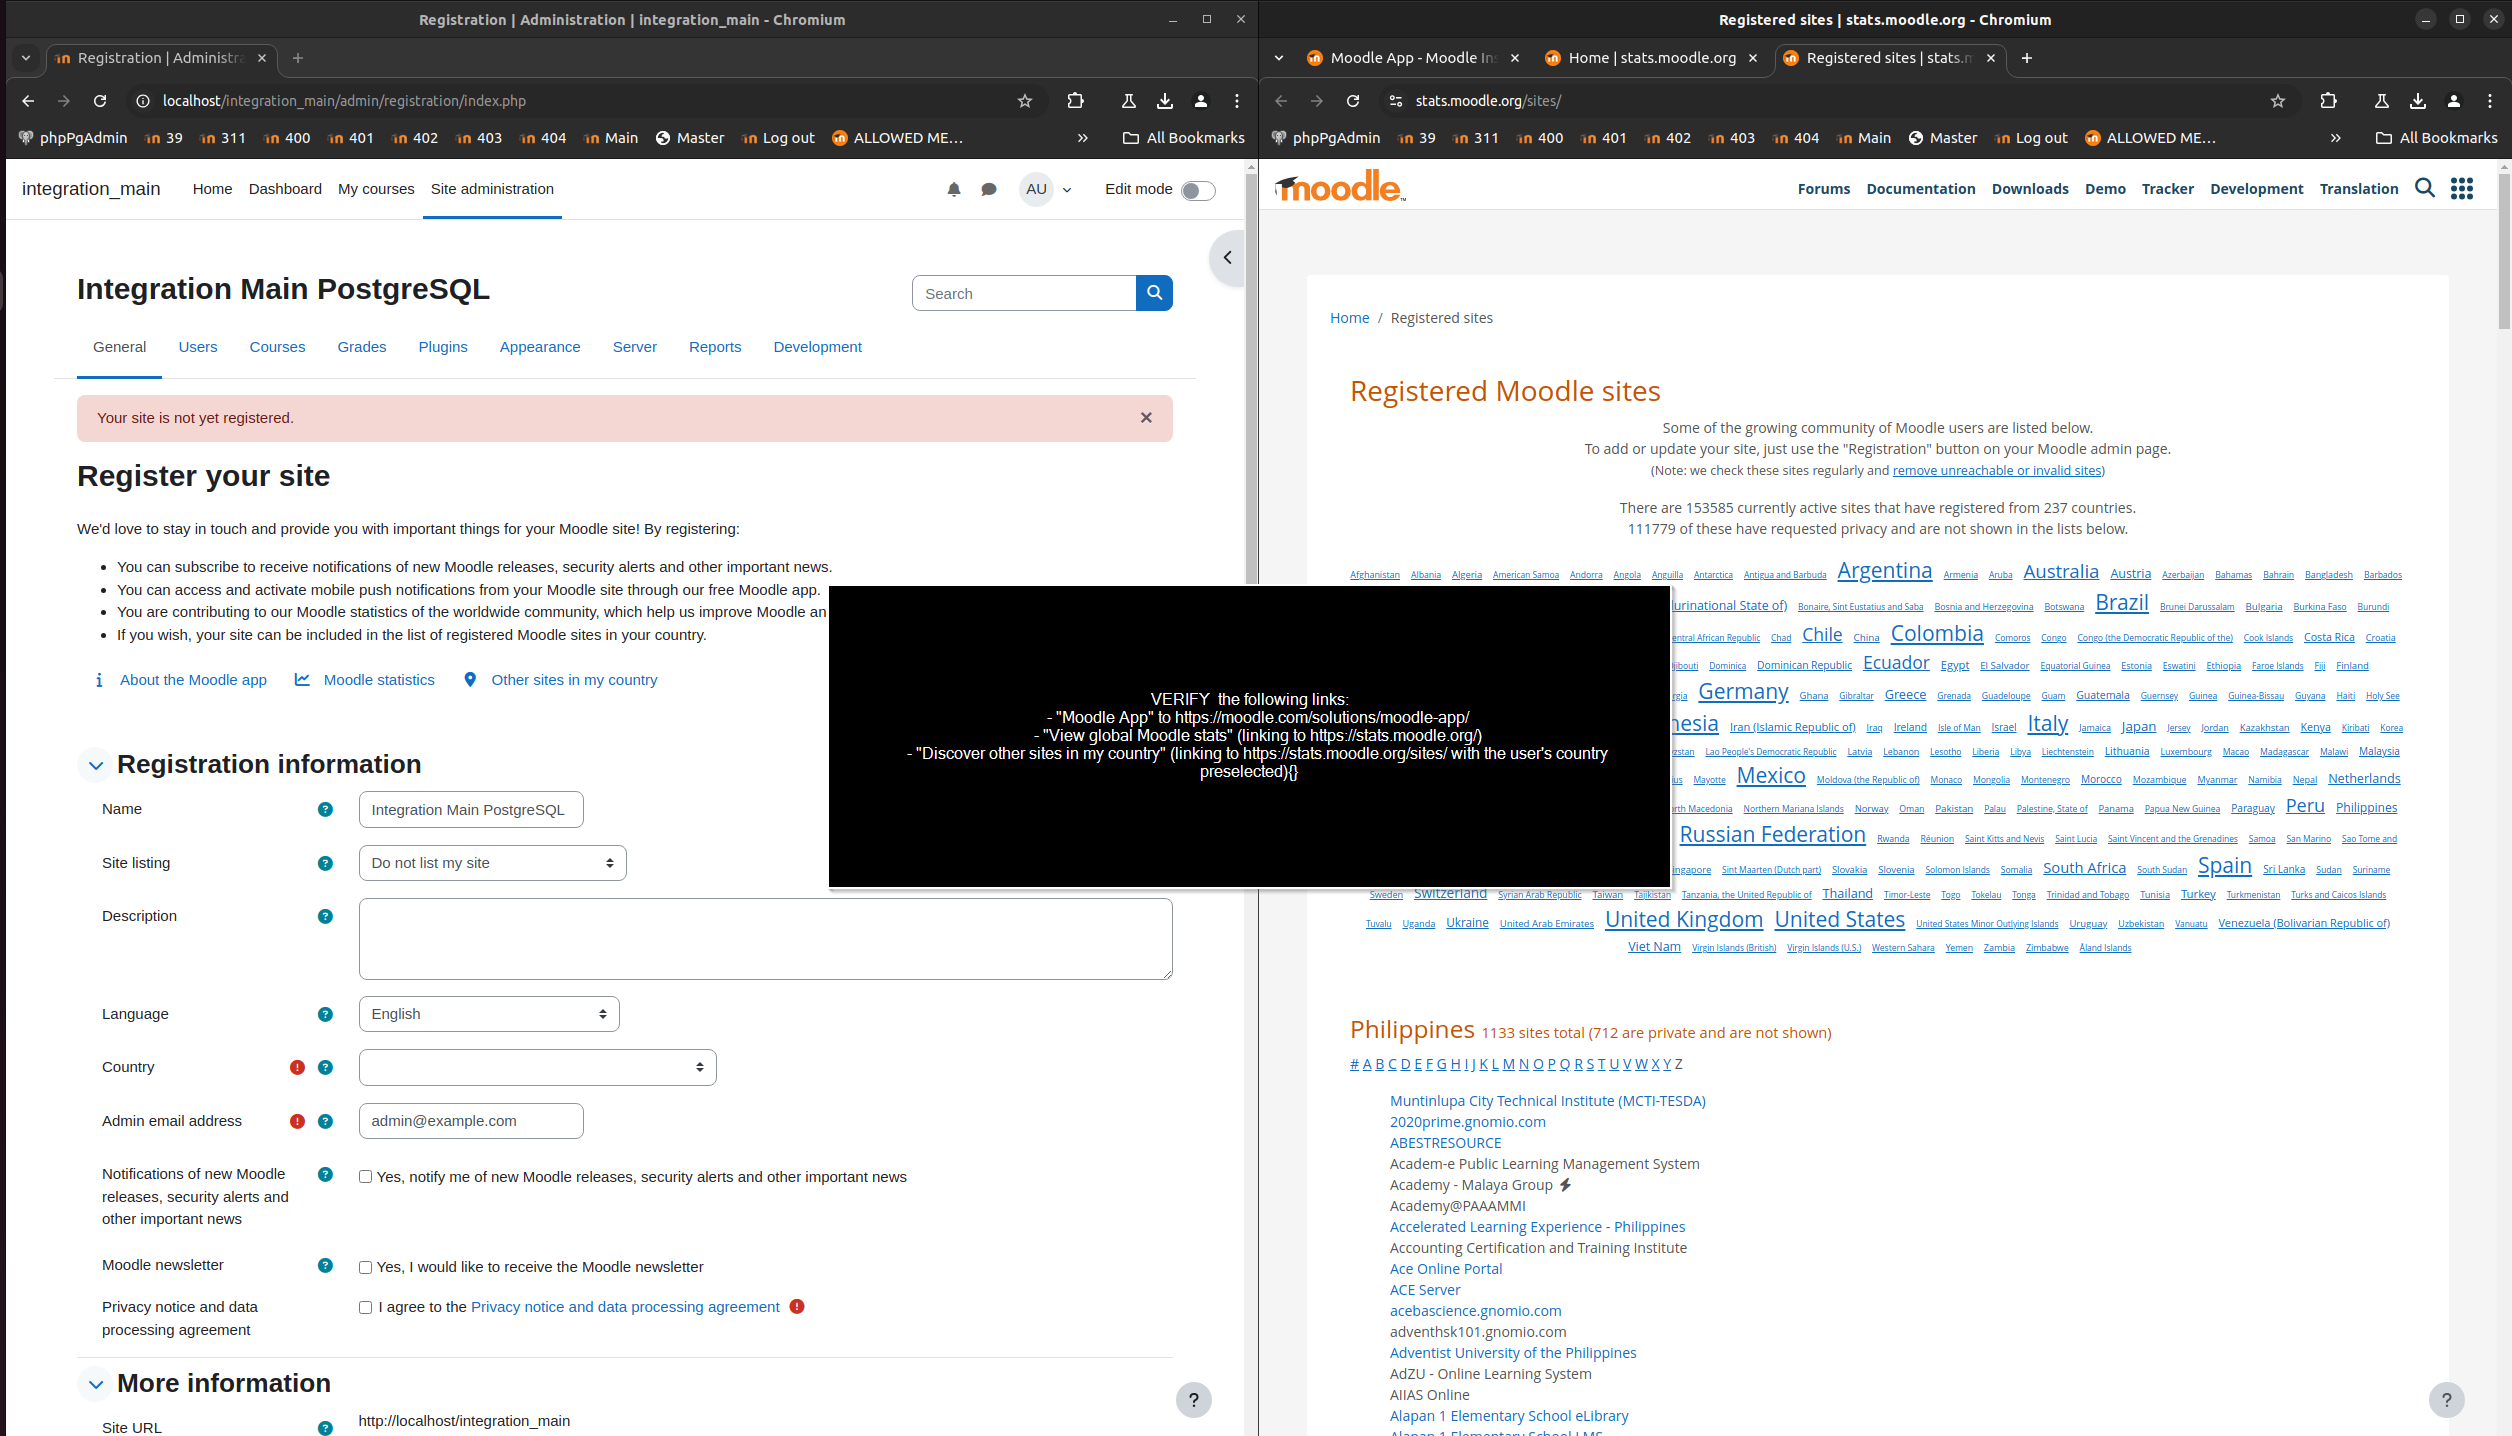Check 'notify me of new Moodle releases' box
The image size is (2512, 1436).
click(365, 1177)
